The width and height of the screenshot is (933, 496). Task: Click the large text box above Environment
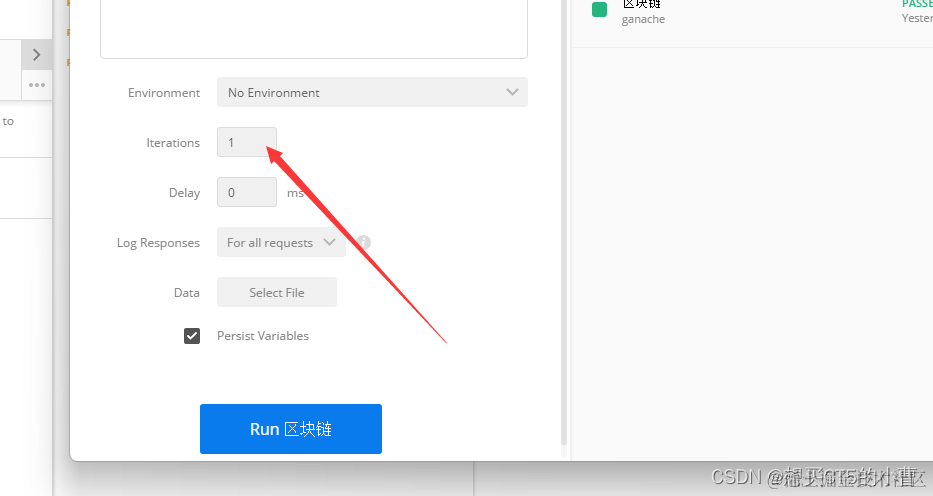[x=314, y=29]
